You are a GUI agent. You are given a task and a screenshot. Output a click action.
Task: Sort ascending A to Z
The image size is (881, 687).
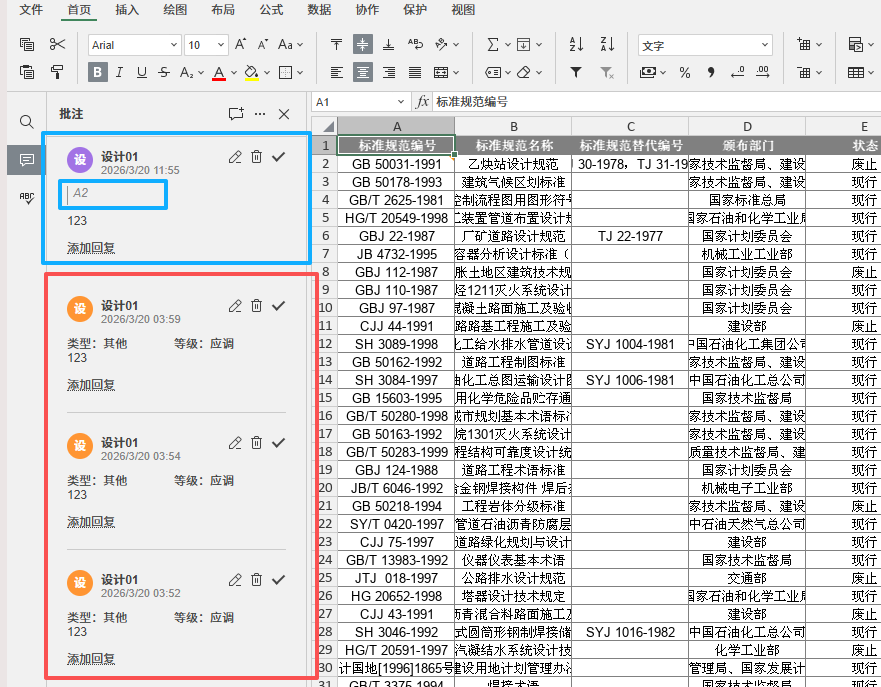(576, 45)
